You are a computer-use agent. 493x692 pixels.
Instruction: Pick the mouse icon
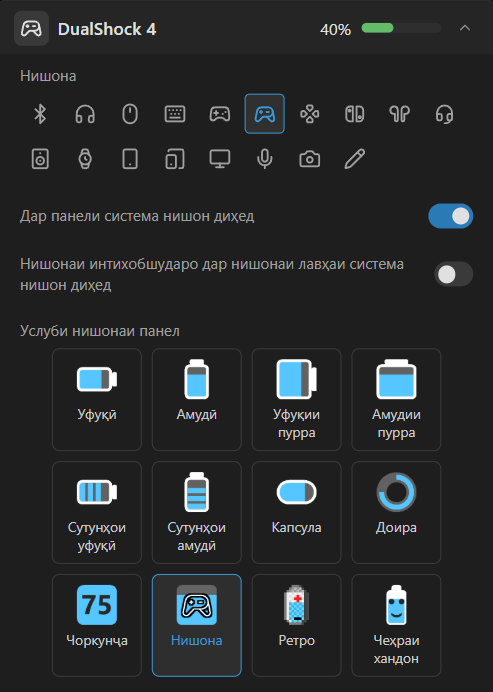point(130,114)
